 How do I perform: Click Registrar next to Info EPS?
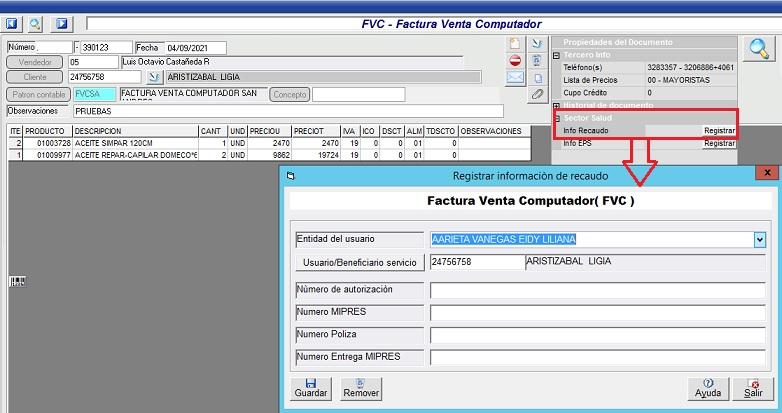(719, 144)
